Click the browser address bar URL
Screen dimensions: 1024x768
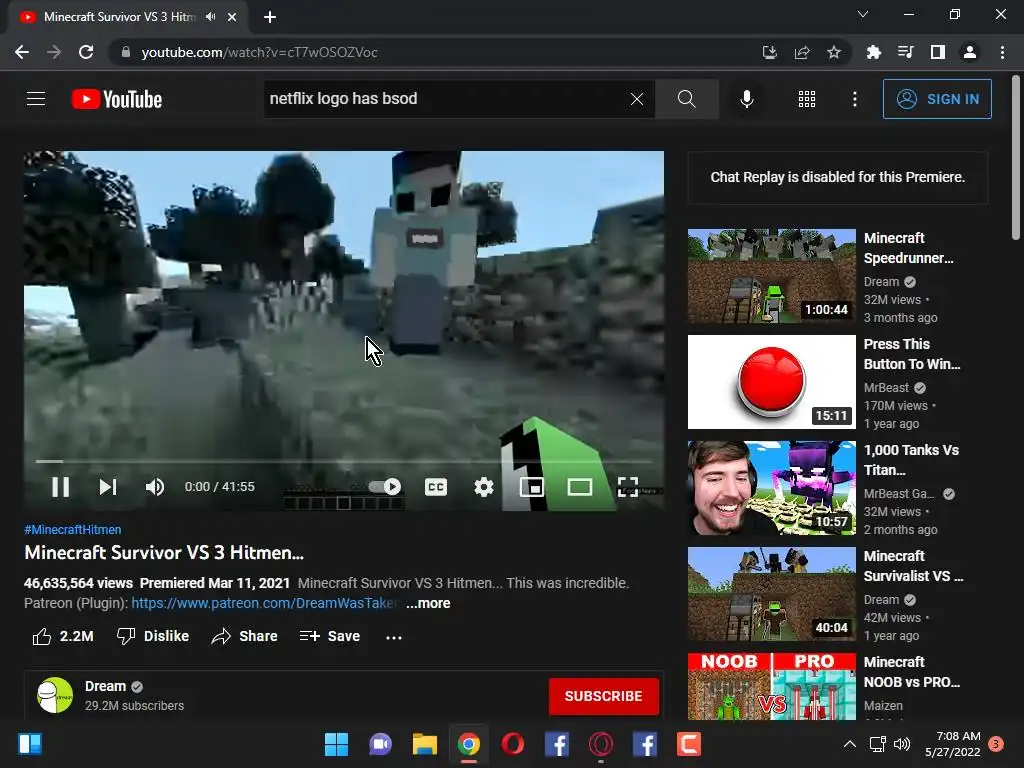point(259,52)
